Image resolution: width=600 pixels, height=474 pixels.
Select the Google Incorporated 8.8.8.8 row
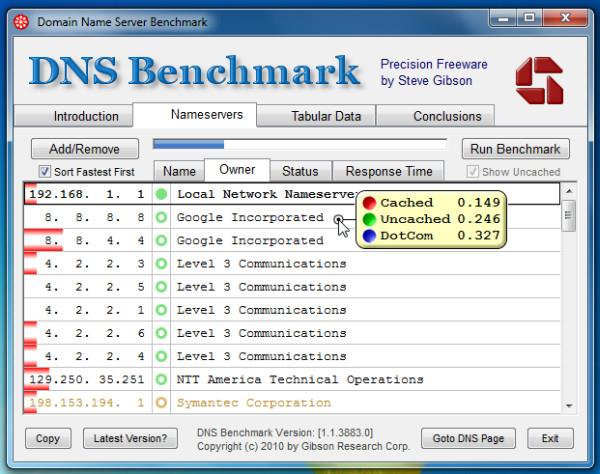(x=250, y=217)
